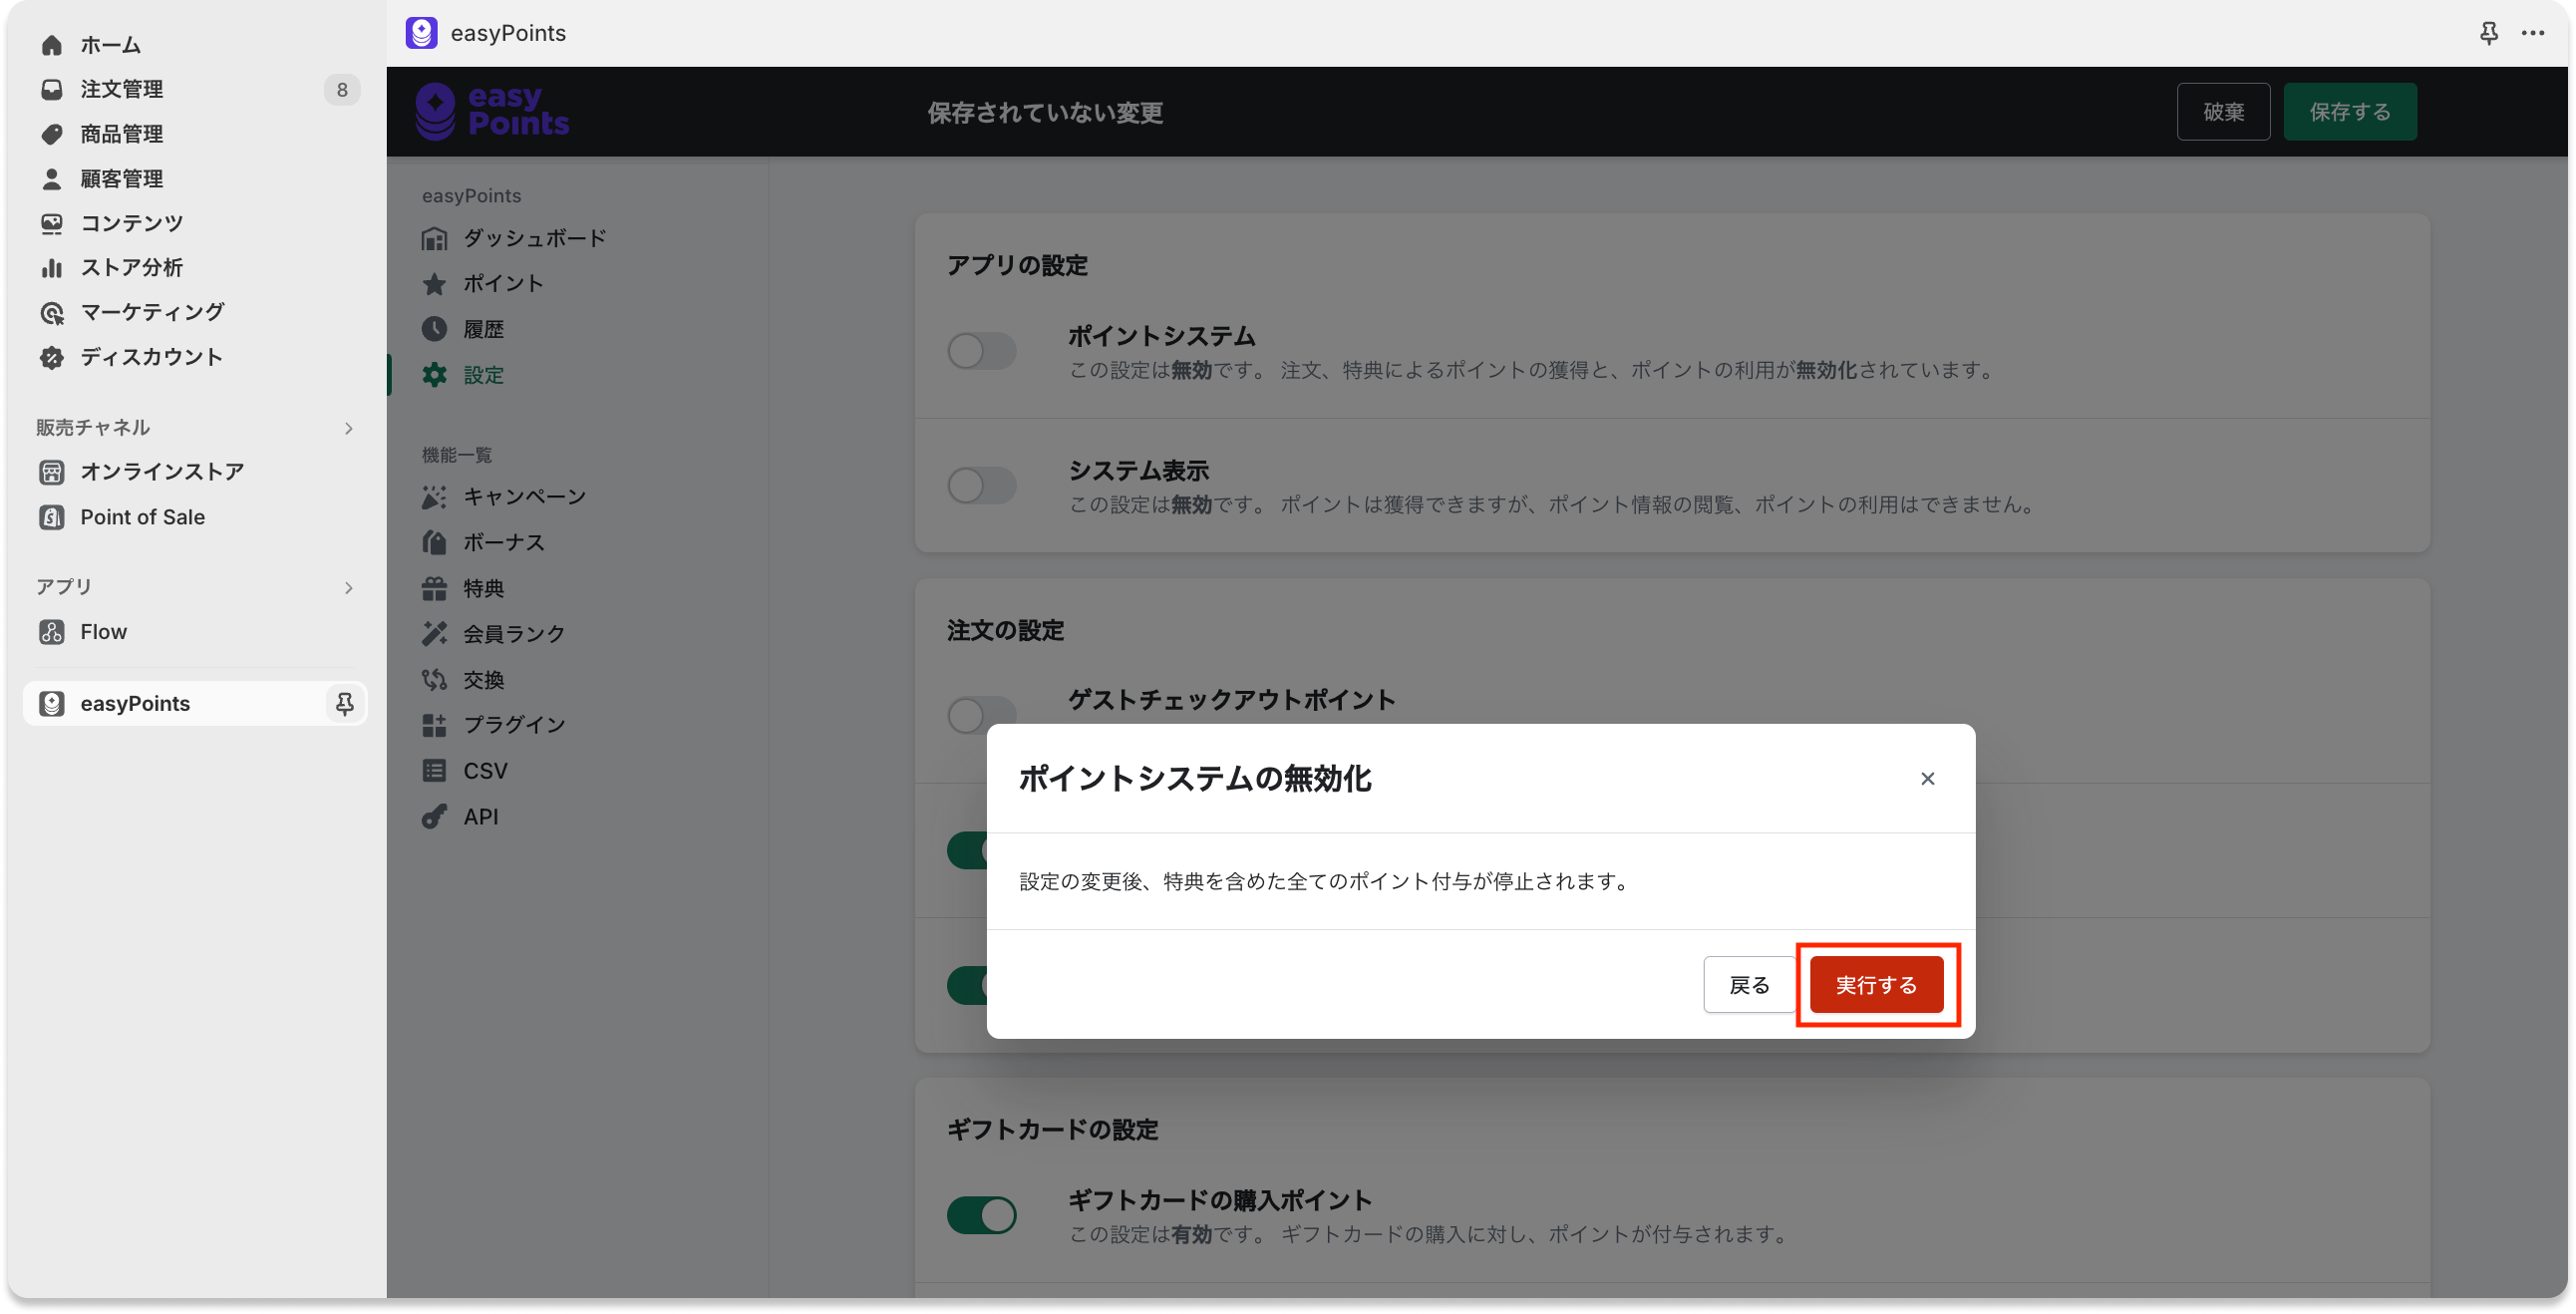2576x1314 pixels.
Task: Open 注文管理 in the sidebar menu
Action: tap(122, 90)
